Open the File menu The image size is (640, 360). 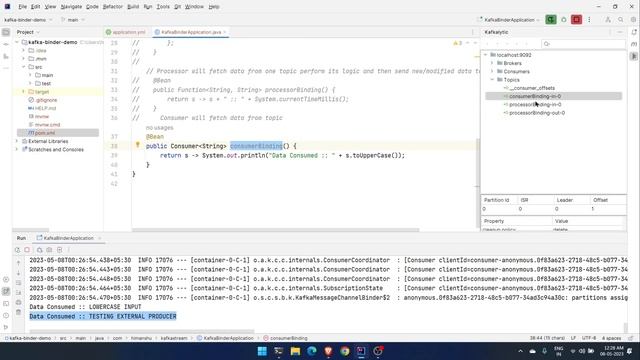[22, 7]
